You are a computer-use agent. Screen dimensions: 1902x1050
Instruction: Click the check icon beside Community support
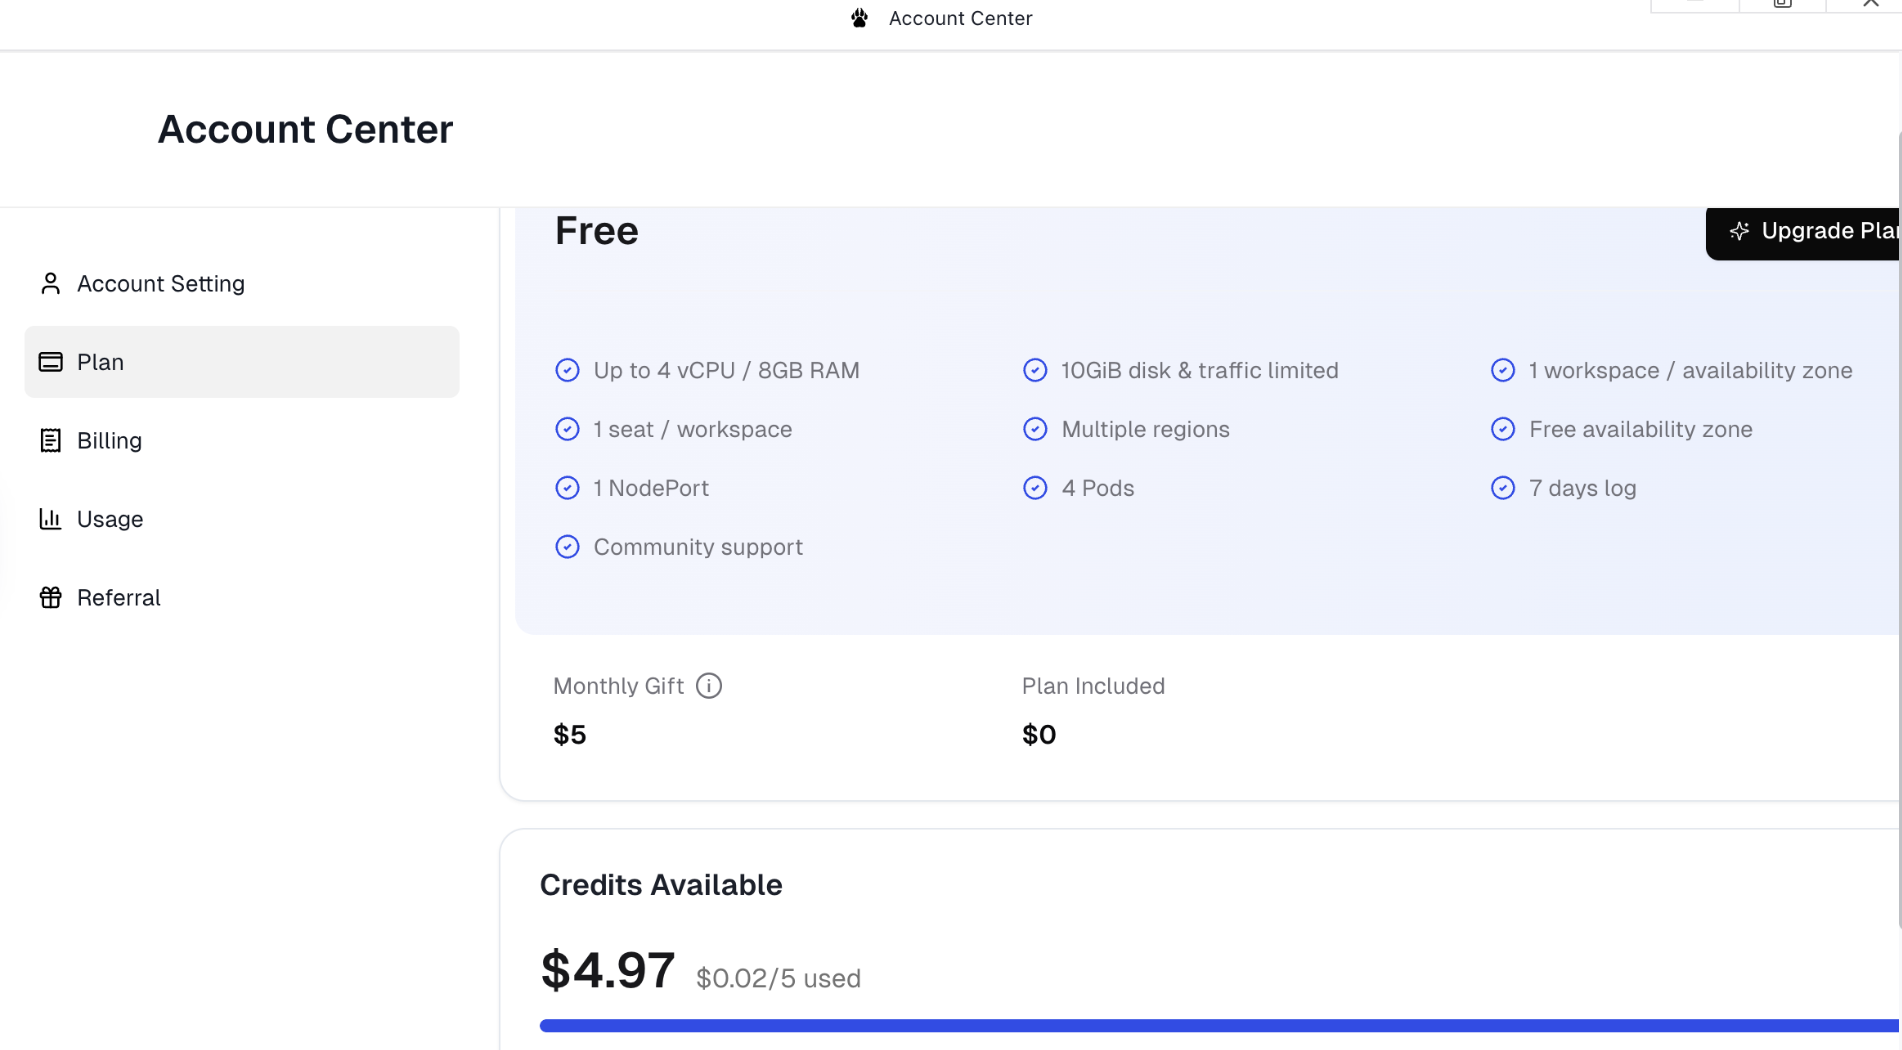click(567, 547)
